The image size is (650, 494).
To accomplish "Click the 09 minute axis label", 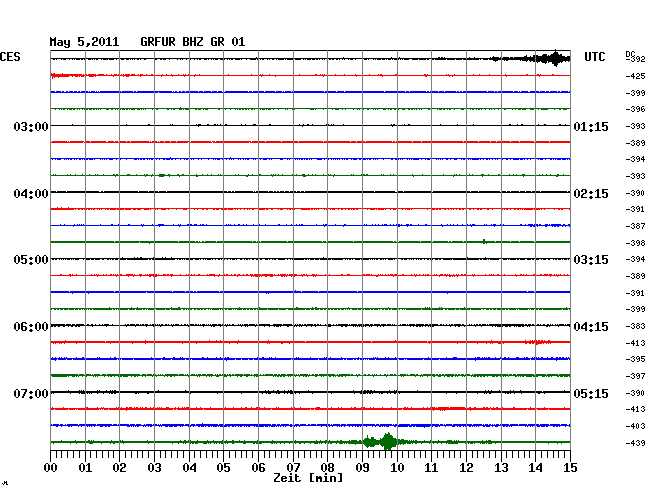I will 362,468.
